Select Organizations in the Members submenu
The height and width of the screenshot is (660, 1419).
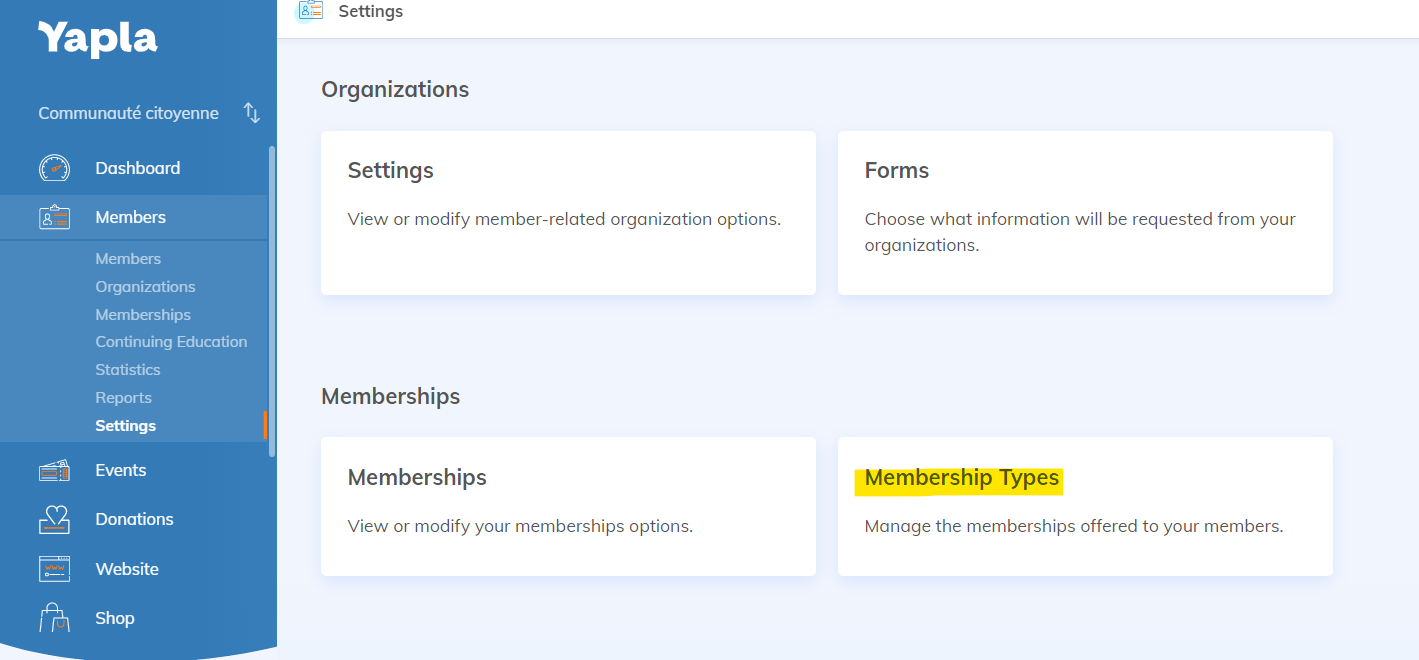point(145,286)
